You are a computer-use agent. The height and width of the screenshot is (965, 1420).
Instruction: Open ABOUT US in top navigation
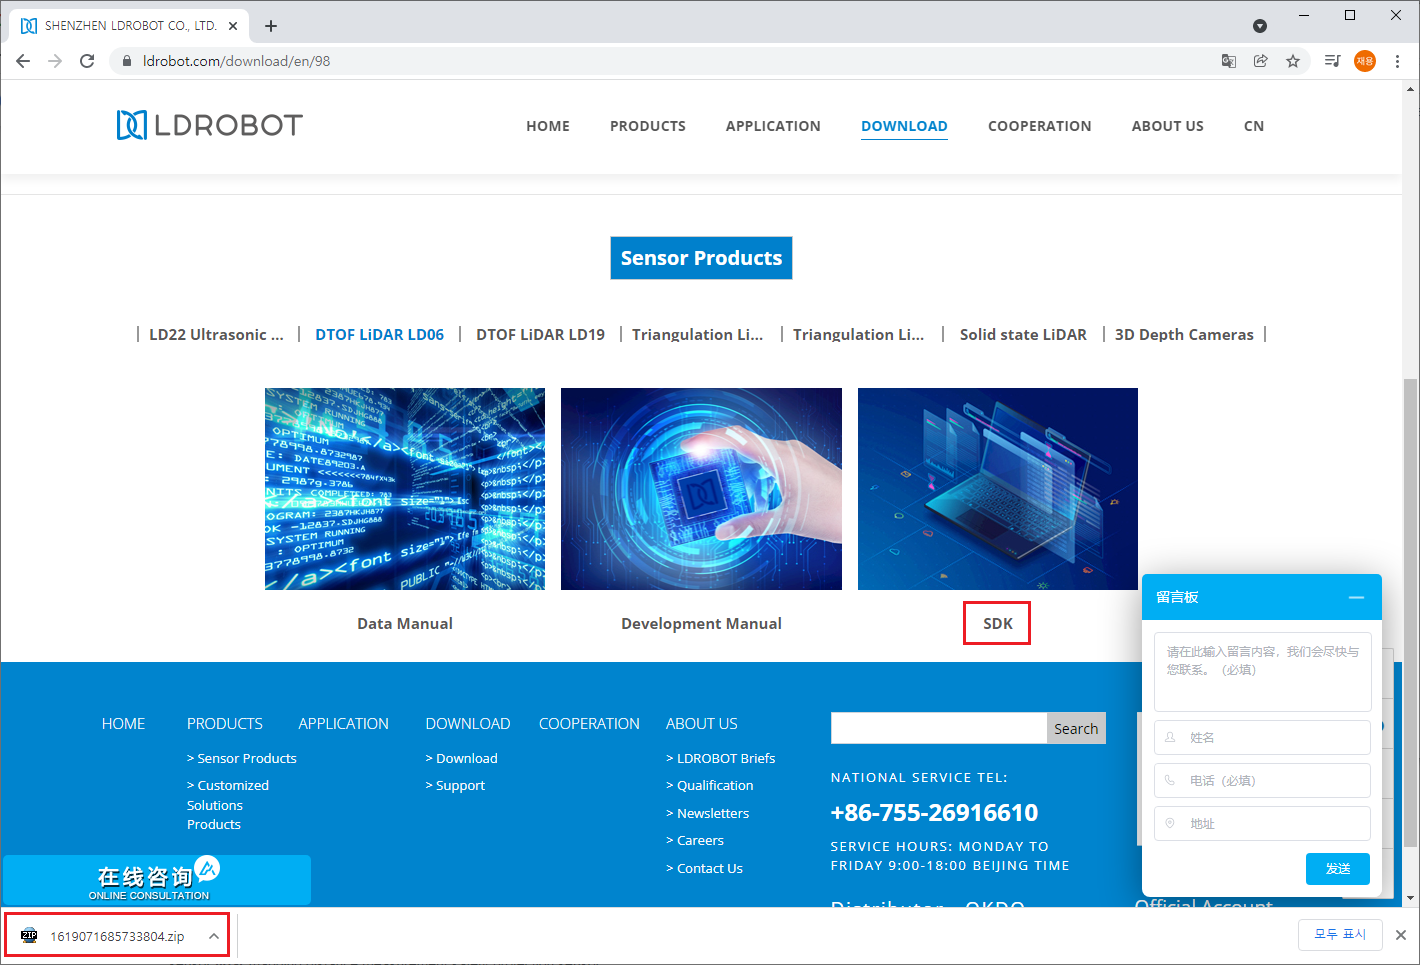click(1168, 126)
